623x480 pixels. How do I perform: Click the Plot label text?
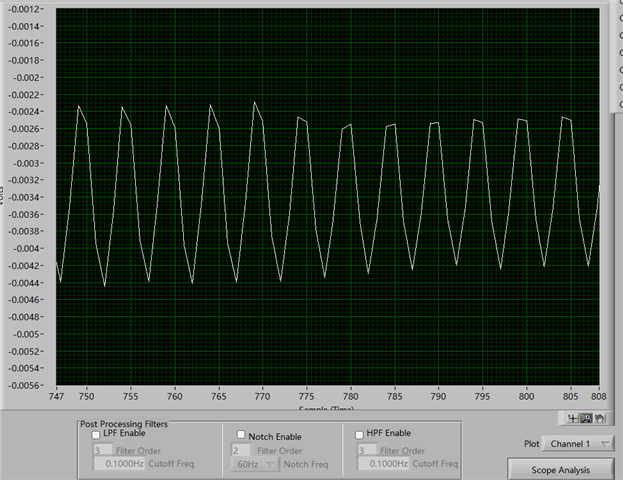(x=531, y=444)
